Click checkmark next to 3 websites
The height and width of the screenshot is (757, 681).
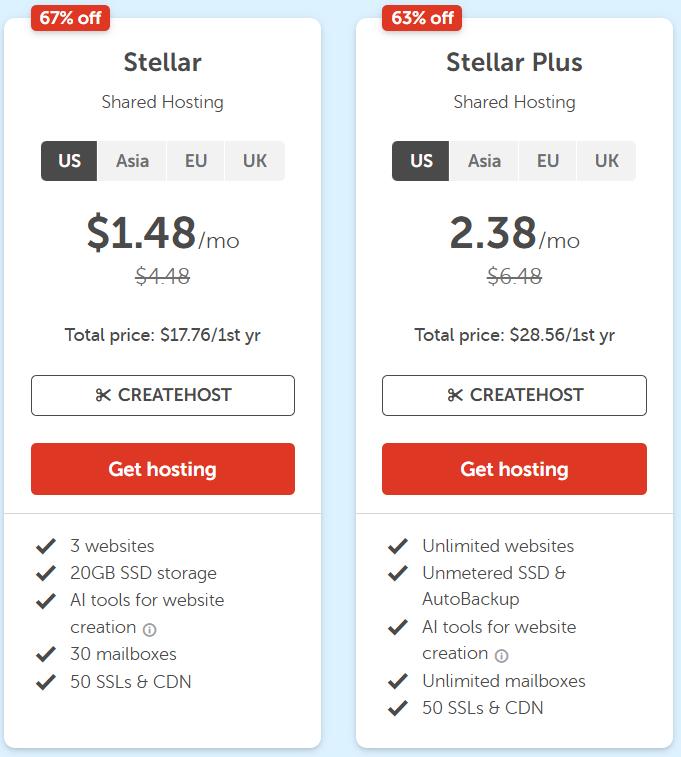coord(45,546)
